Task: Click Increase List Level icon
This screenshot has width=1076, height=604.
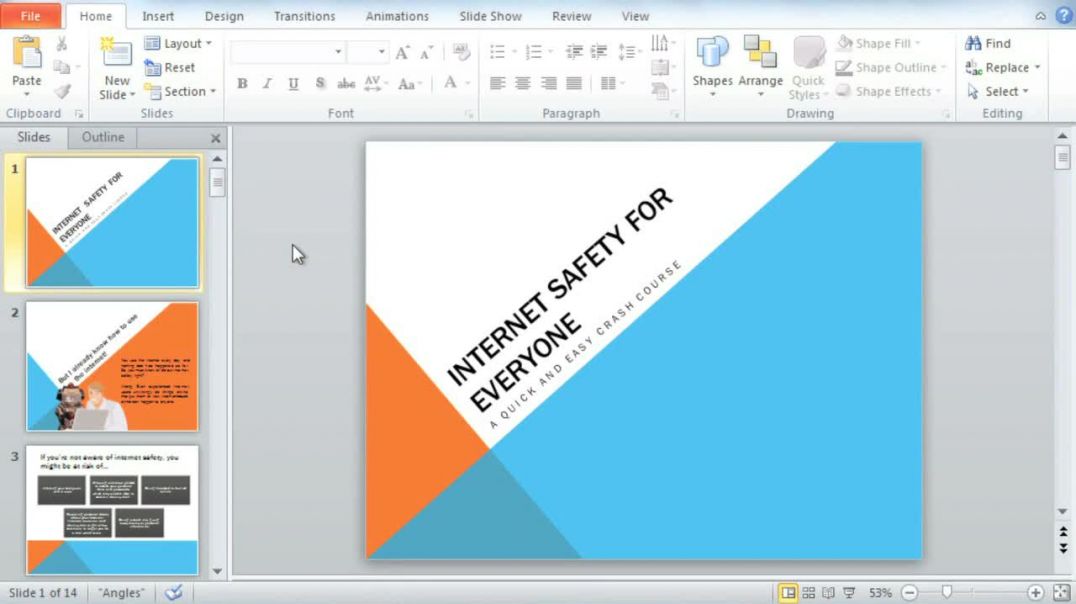Action: [599, 52]
